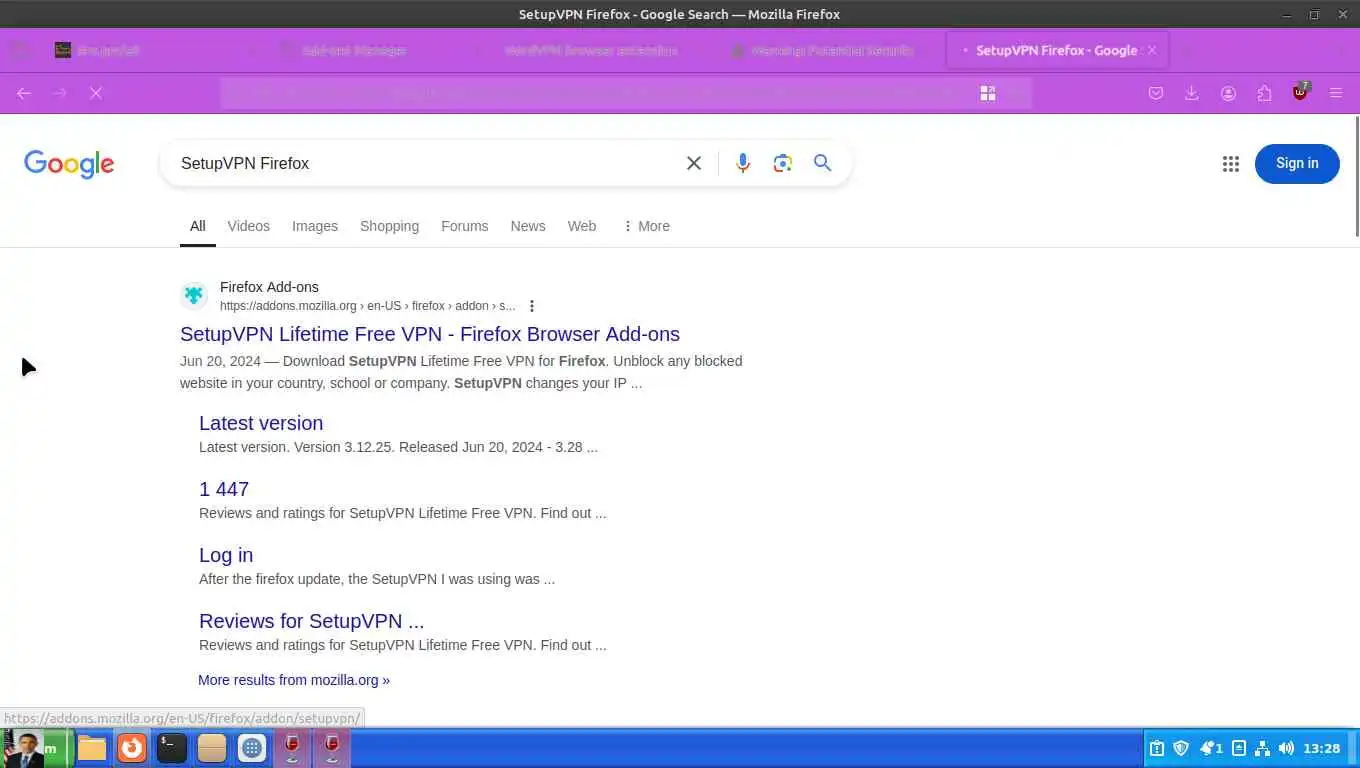
Task: Switch to Forums results
Action: (x=464, y=226)
